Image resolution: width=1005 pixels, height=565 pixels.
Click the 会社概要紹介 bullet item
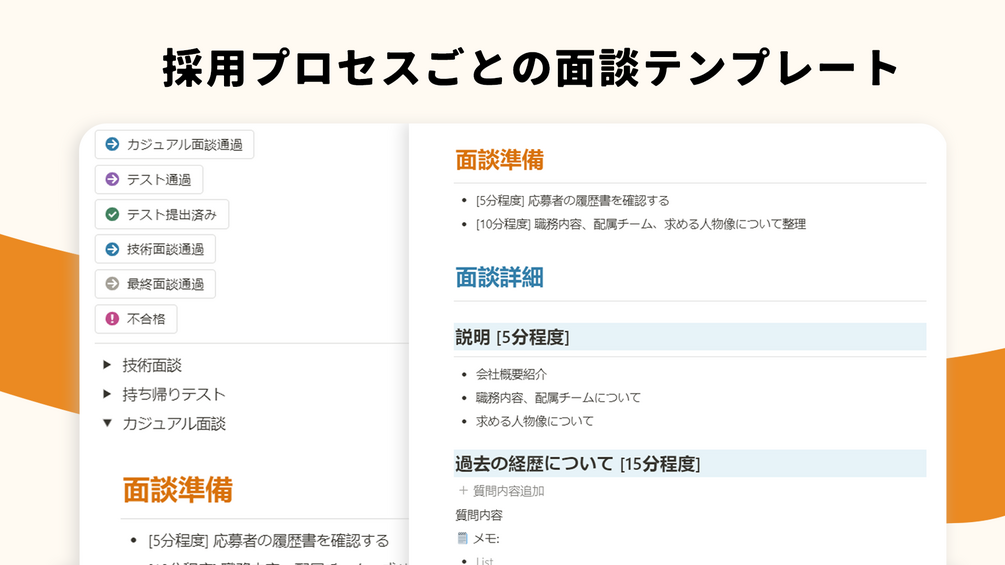point(511,374)
